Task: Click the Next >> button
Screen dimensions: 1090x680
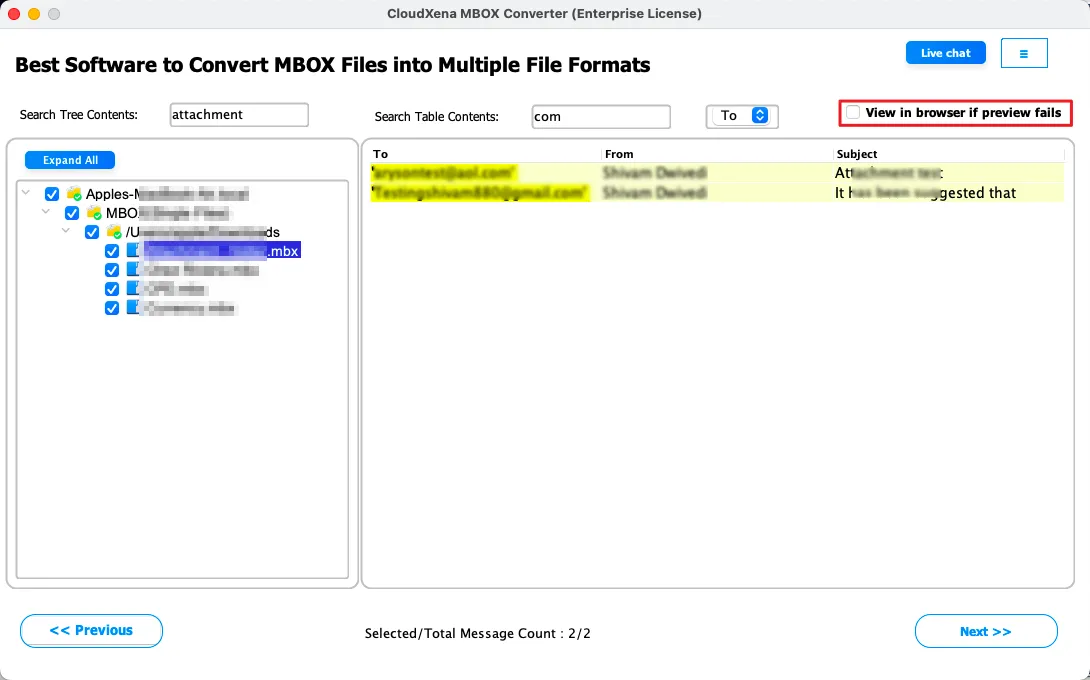Action: [x=985, y=631]
